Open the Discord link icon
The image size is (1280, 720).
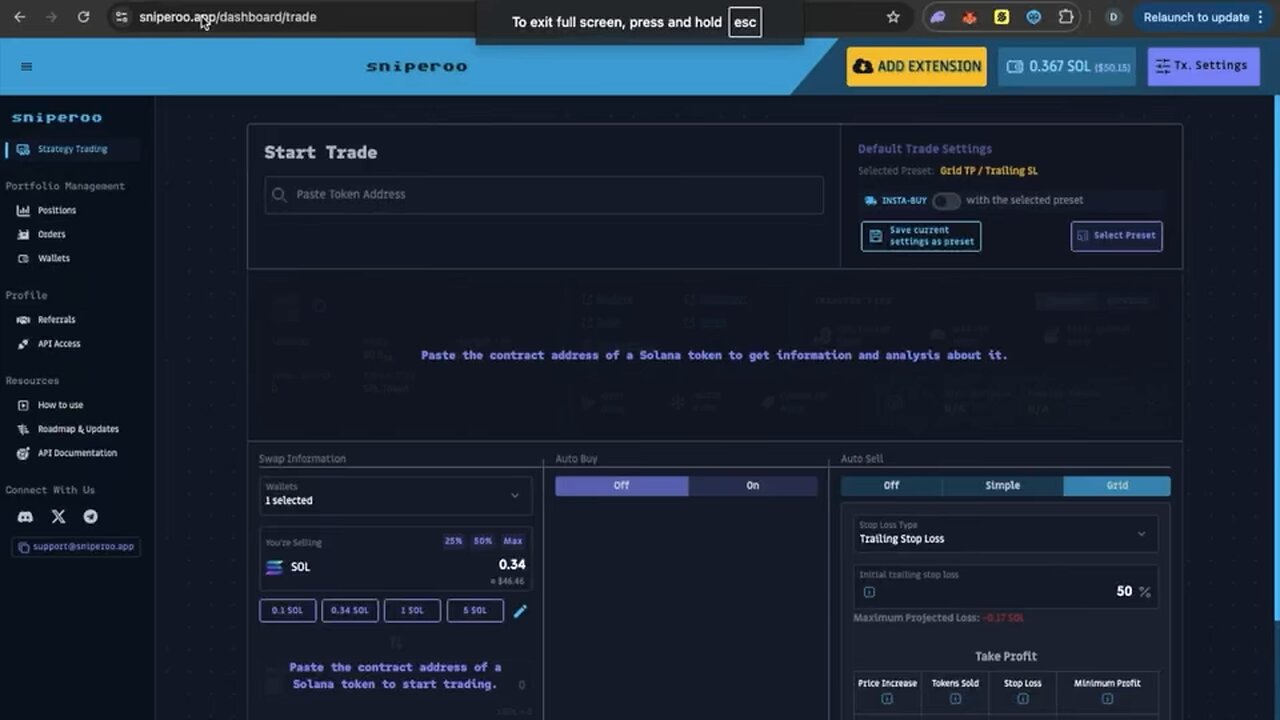pos(25,517)
